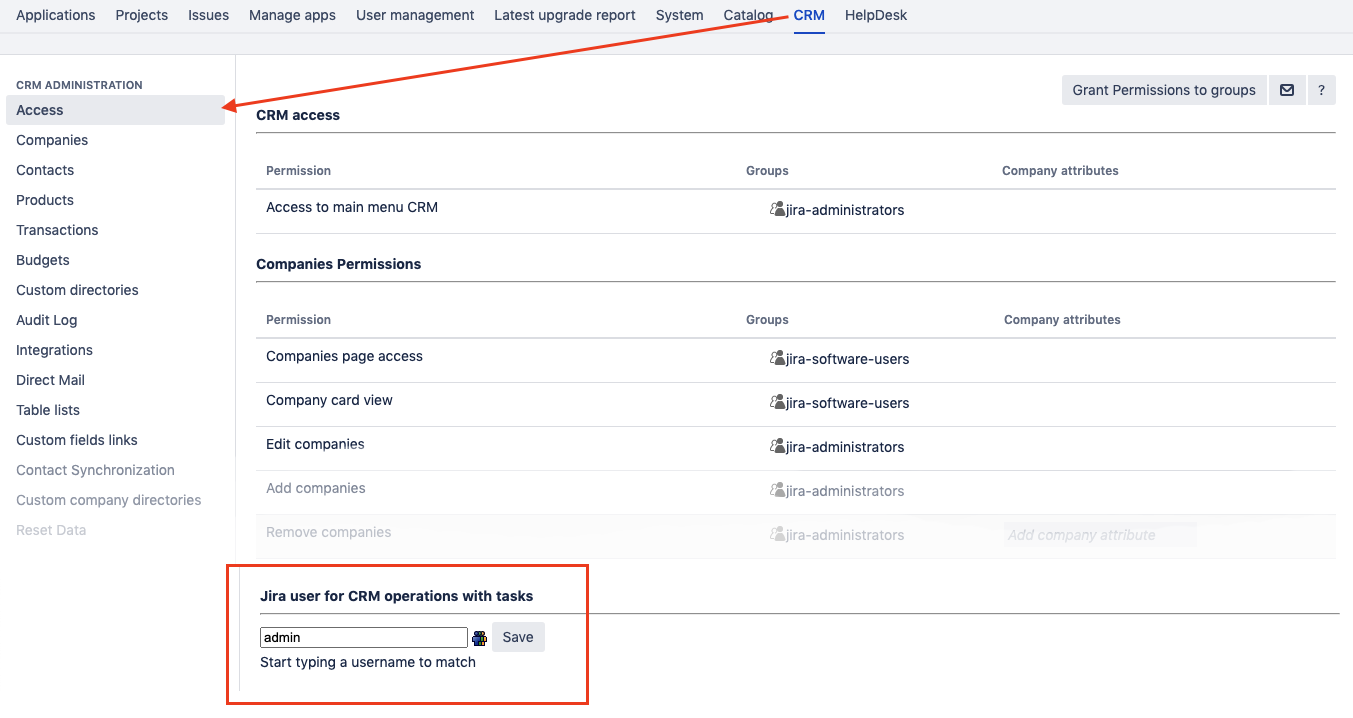Open Companies in CRM administration sidebar

pos(52,140)
